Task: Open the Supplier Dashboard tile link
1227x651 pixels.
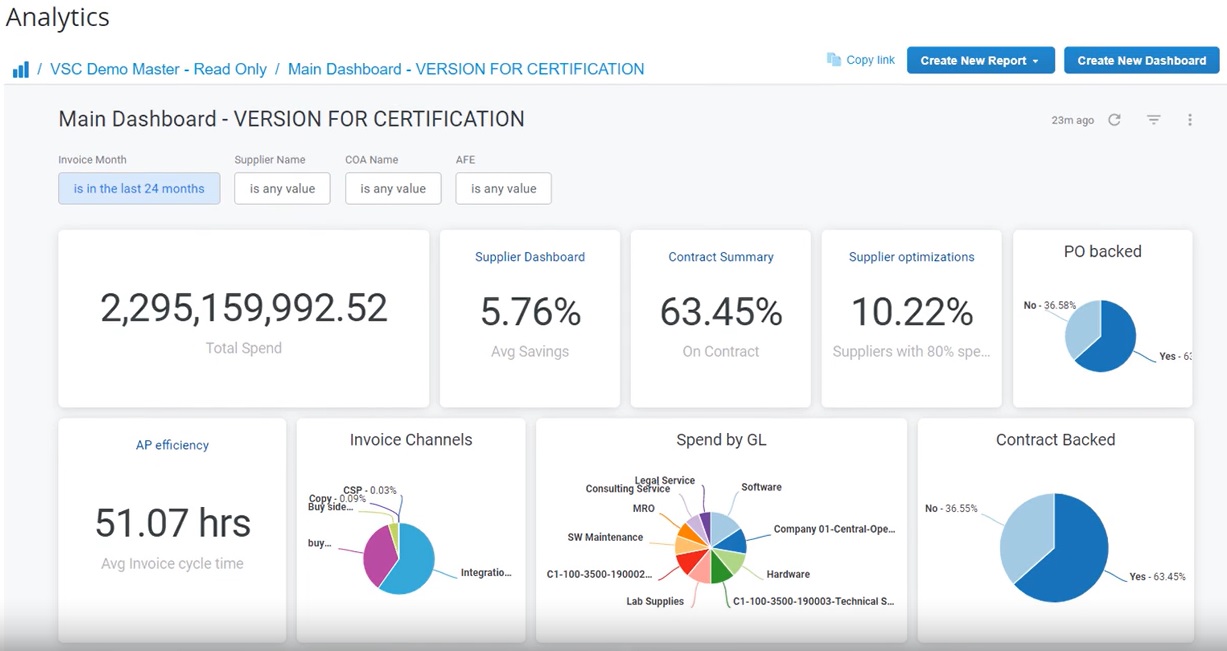Action: [529, 257]
